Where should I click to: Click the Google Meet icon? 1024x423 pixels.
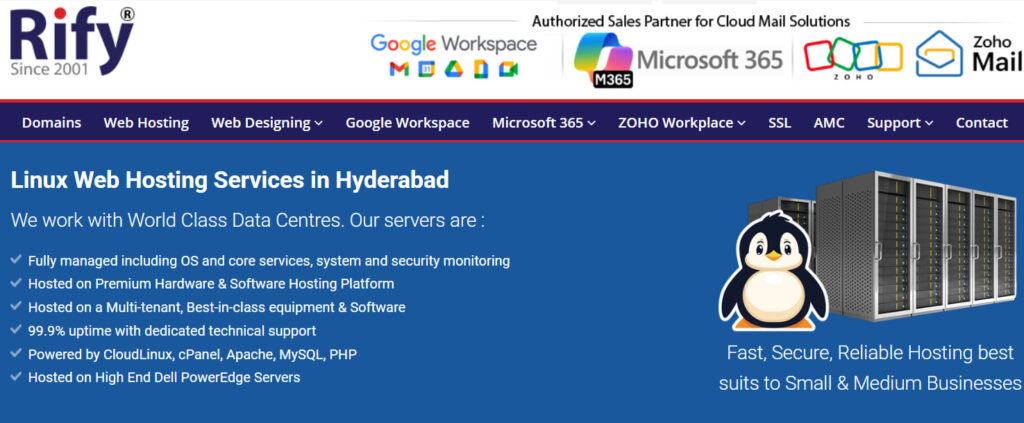(508, 69)
